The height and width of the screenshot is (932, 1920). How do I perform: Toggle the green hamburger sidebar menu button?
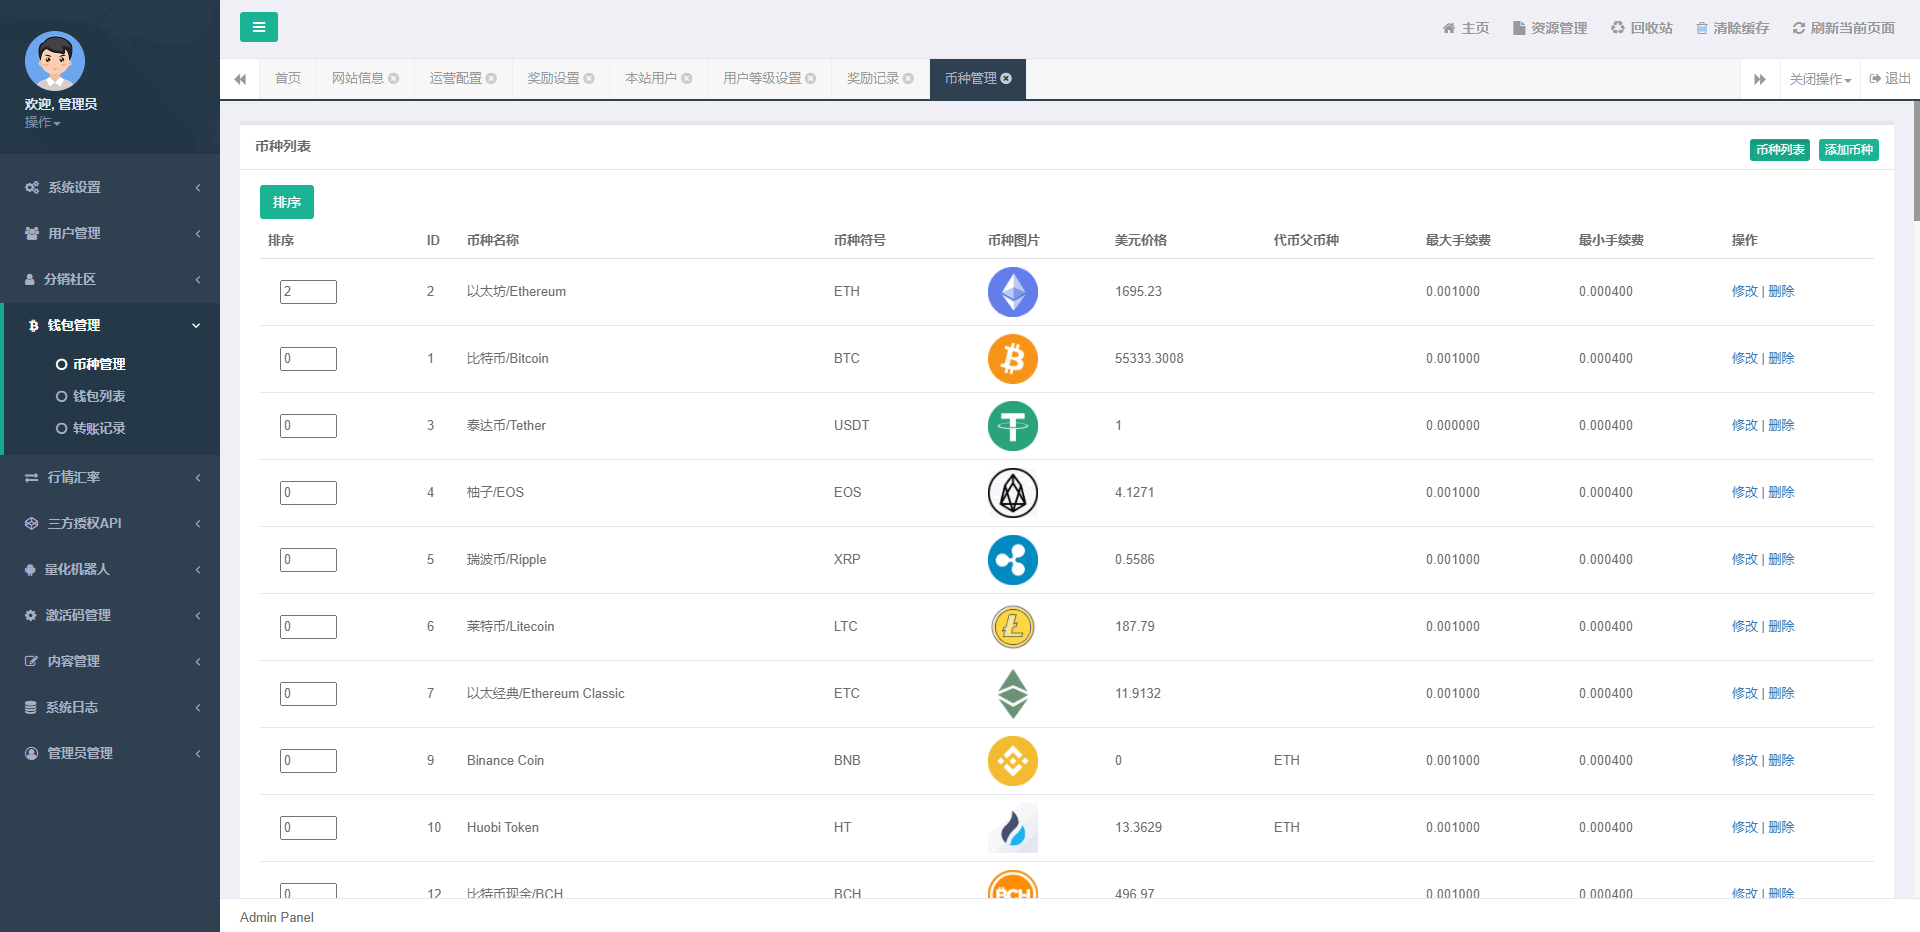258,27
